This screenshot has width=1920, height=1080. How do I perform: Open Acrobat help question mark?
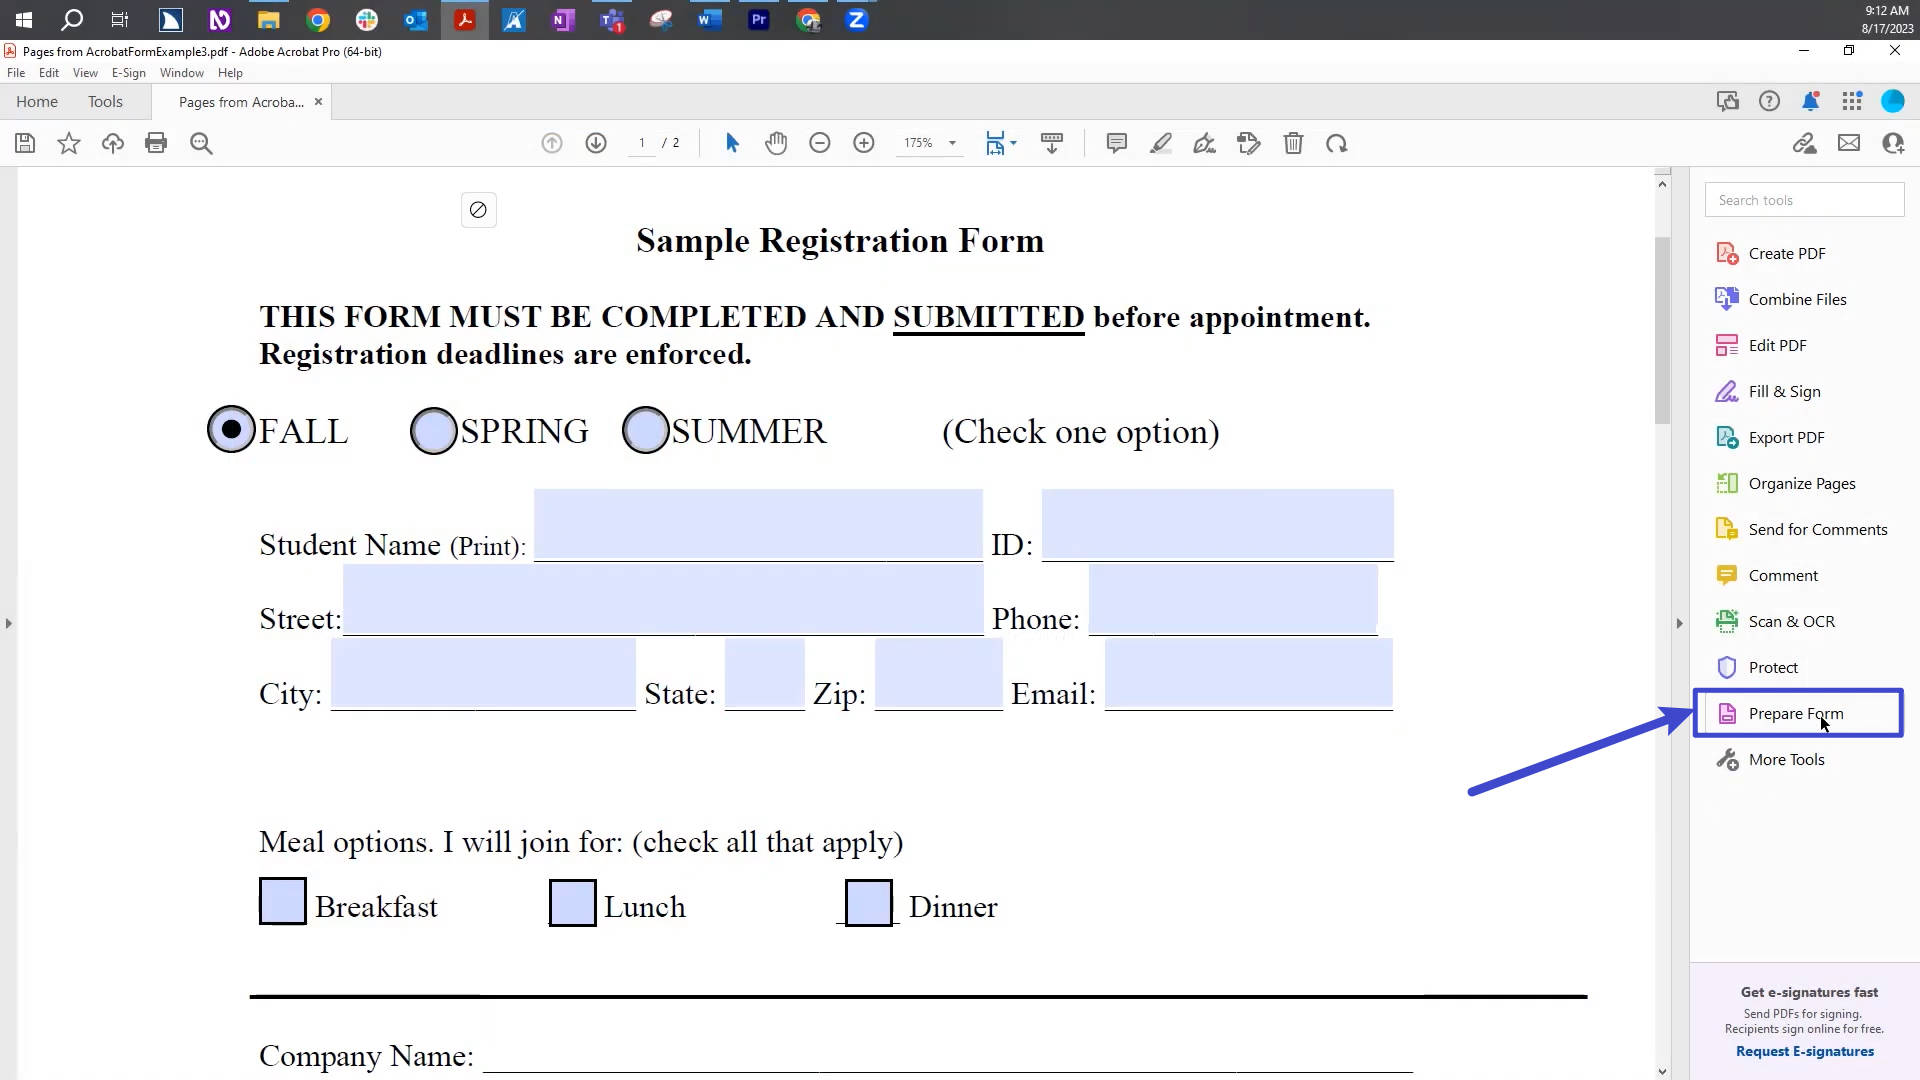[x=1769, y=101]
